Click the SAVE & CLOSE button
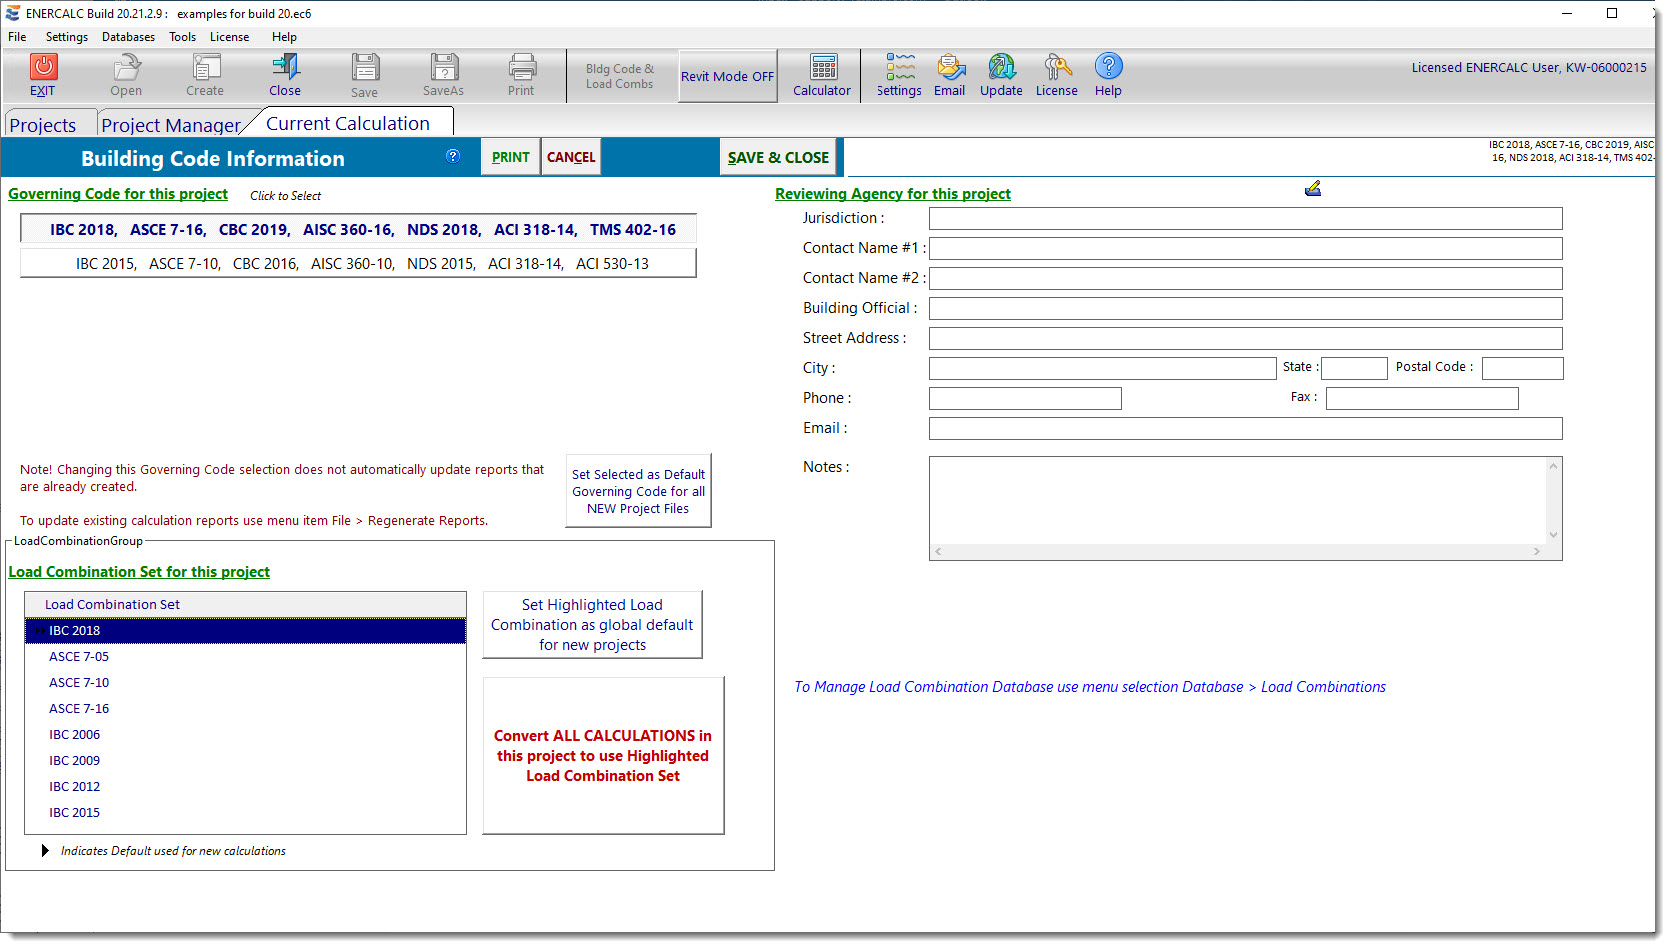This screenshot has height=948, width=1670. click(x=778, y=157)
